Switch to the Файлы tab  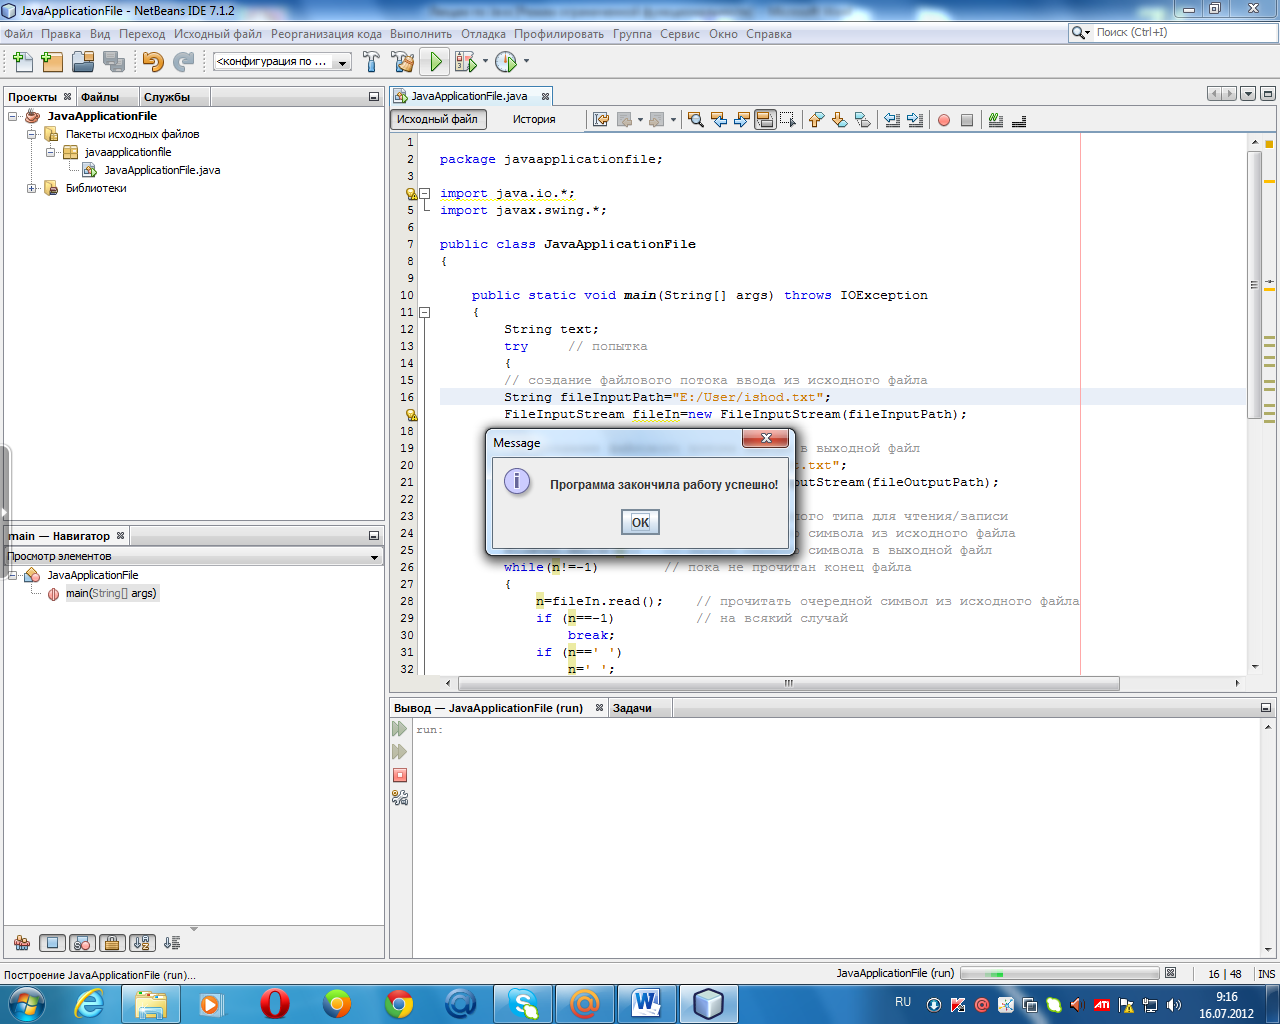100,97
